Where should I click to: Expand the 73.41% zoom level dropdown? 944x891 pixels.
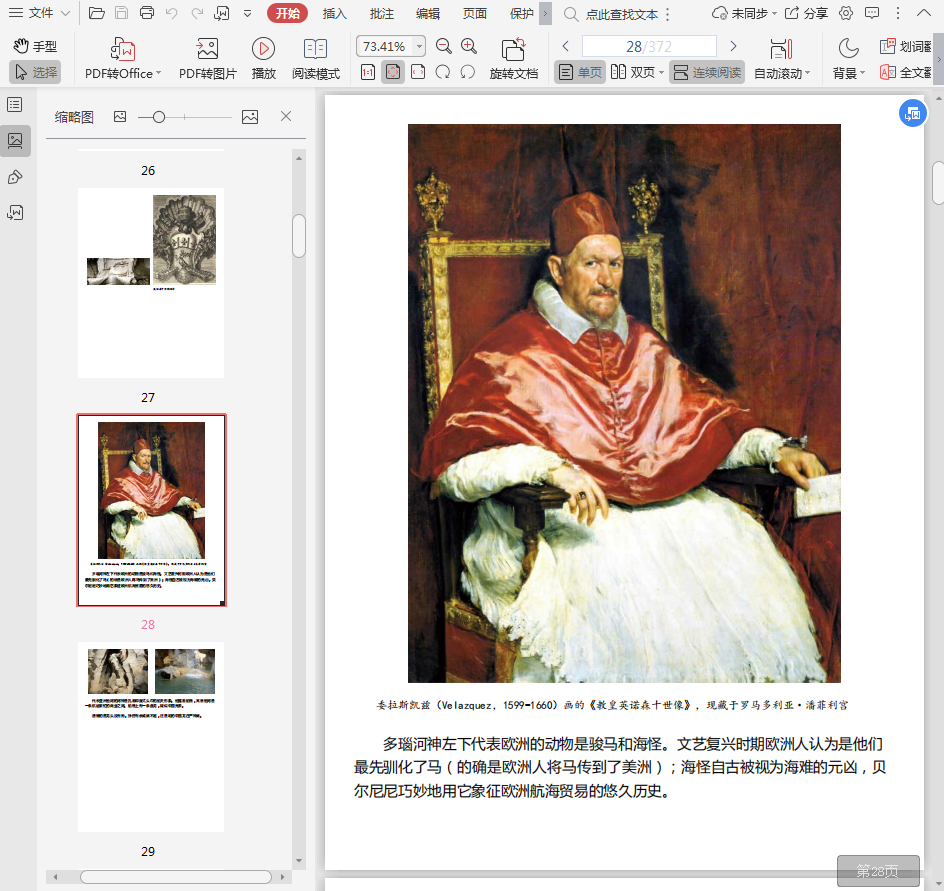click(x=418, y=47)
